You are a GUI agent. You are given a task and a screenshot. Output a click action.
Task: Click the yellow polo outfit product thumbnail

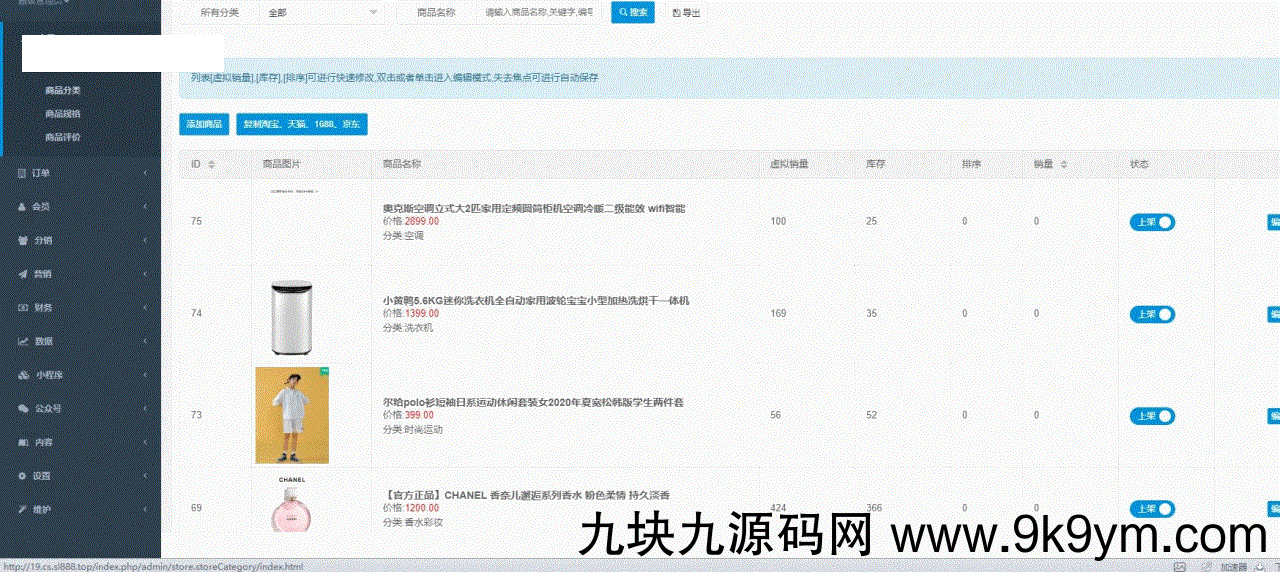tap(292, 415)
